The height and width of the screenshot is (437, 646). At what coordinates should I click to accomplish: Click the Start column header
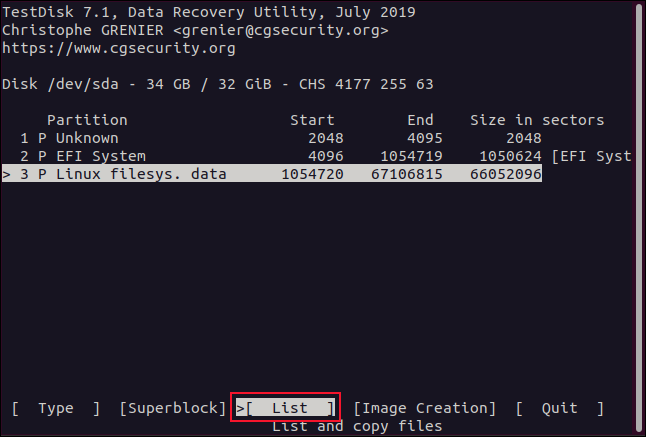311,120
